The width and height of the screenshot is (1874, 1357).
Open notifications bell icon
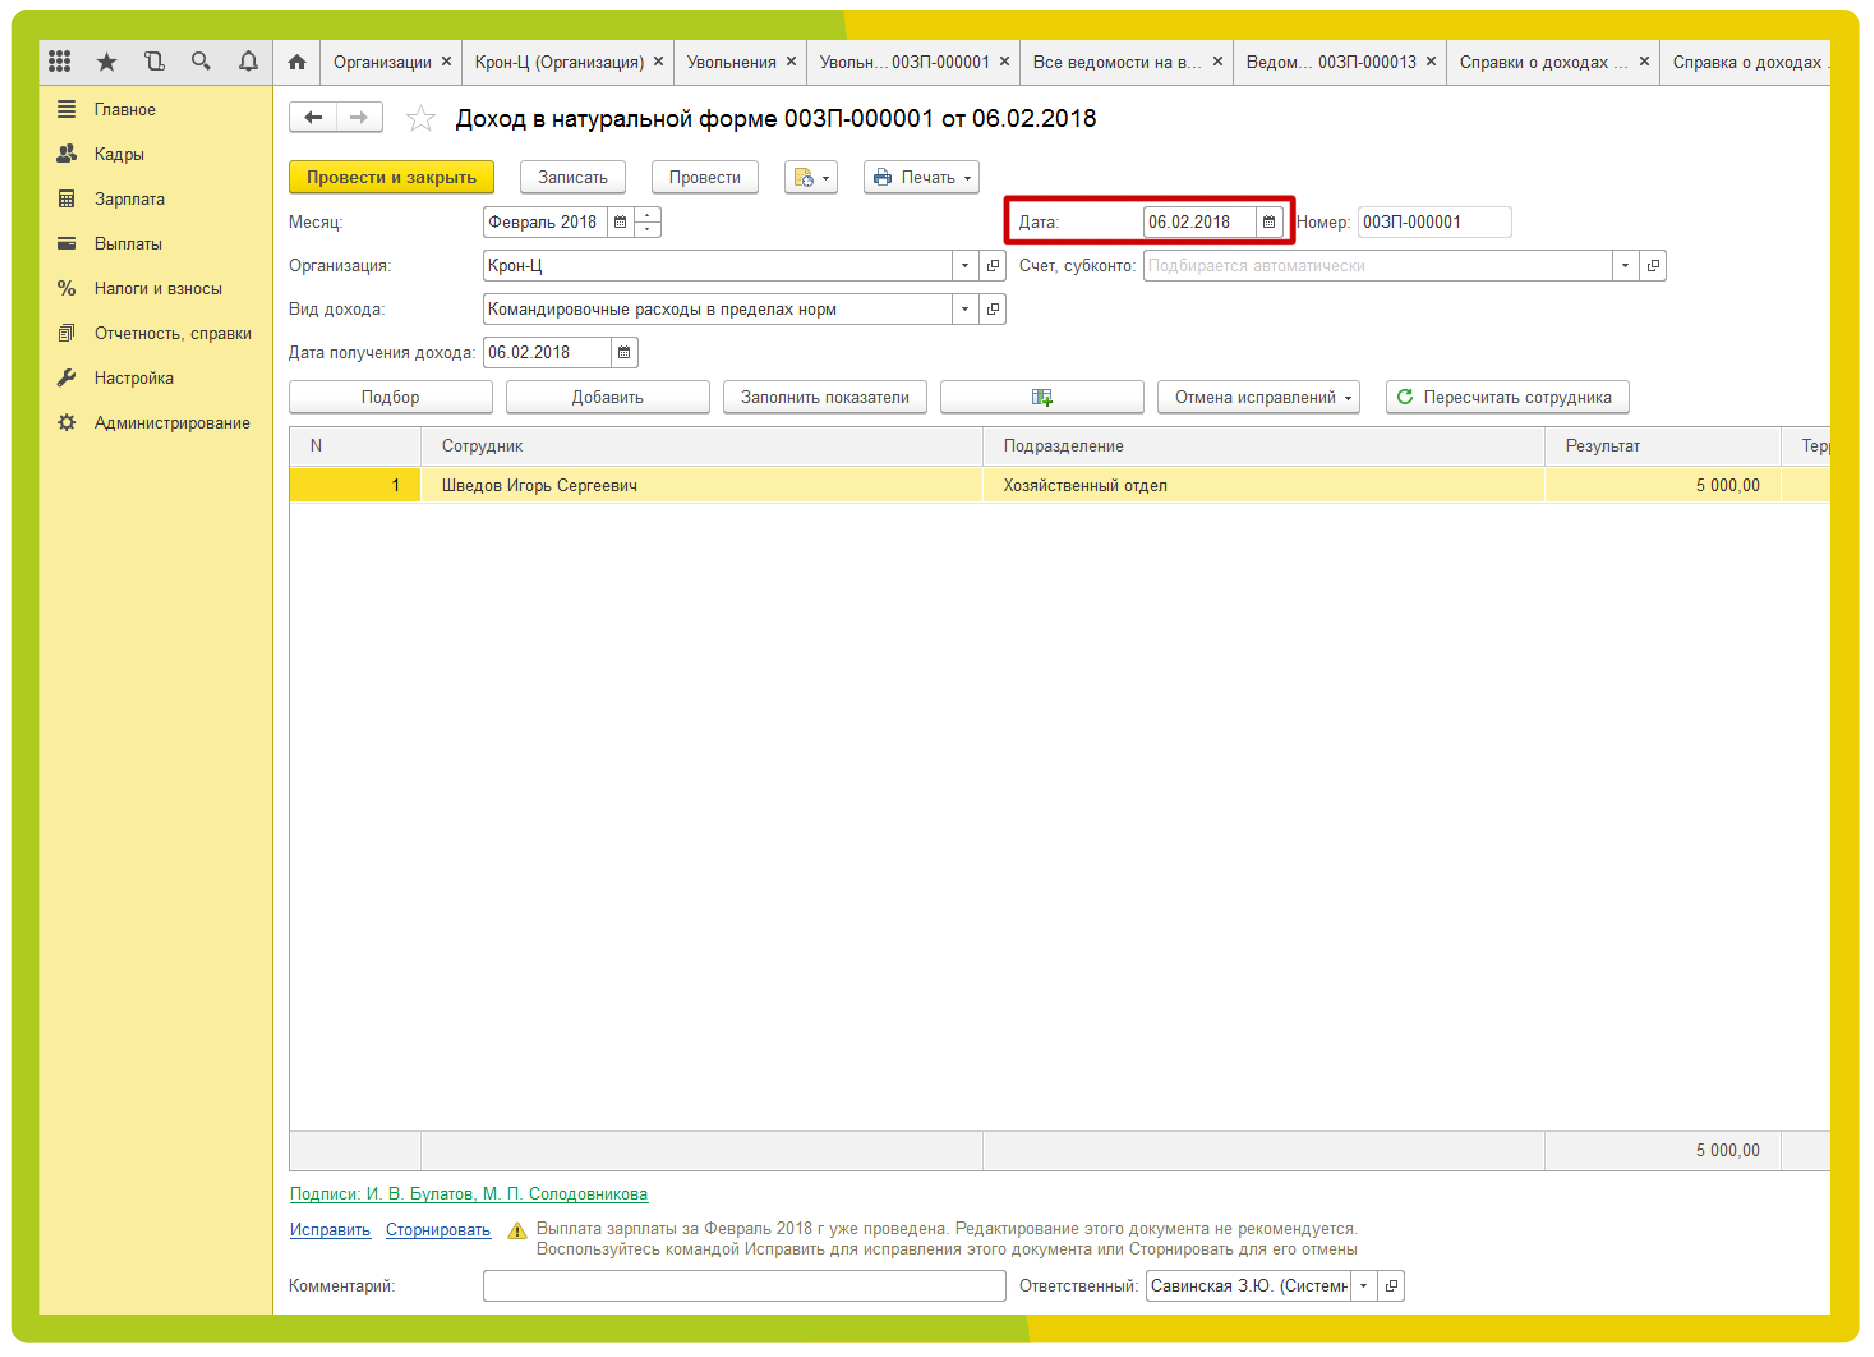(248, 62)
